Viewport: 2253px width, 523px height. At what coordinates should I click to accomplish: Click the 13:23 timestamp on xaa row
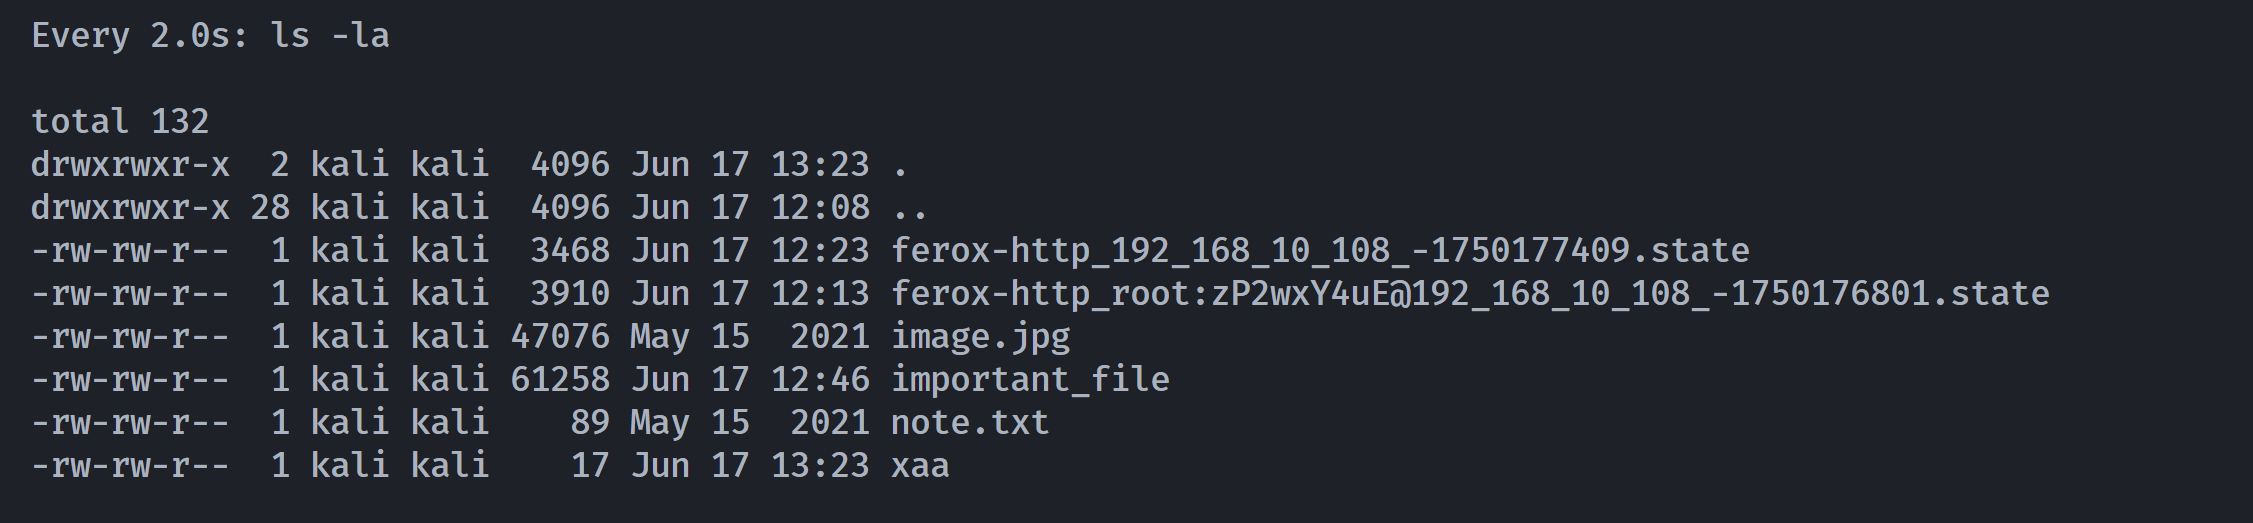click(x=820, y=465)
